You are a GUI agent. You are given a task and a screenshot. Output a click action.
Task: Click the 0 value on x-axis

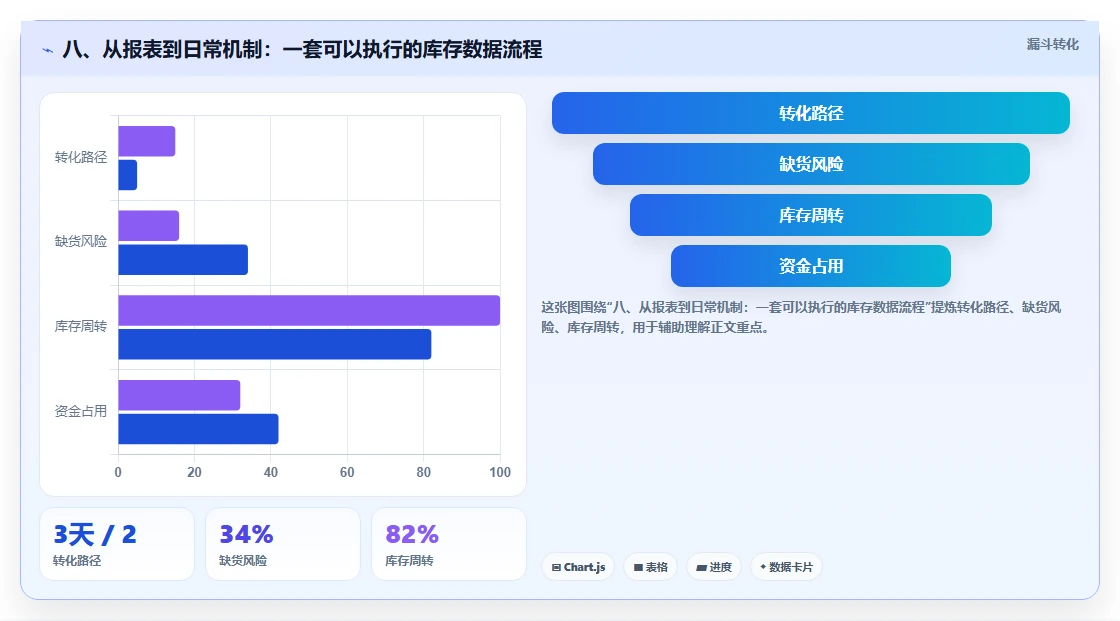[x=118, y=472]
